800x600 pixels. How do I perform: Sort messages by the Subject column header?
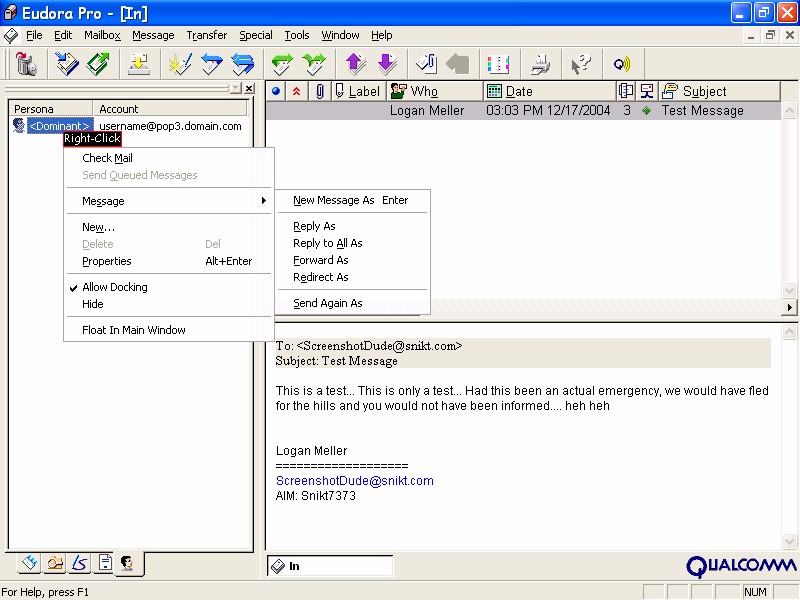click(x=719, y=91)
